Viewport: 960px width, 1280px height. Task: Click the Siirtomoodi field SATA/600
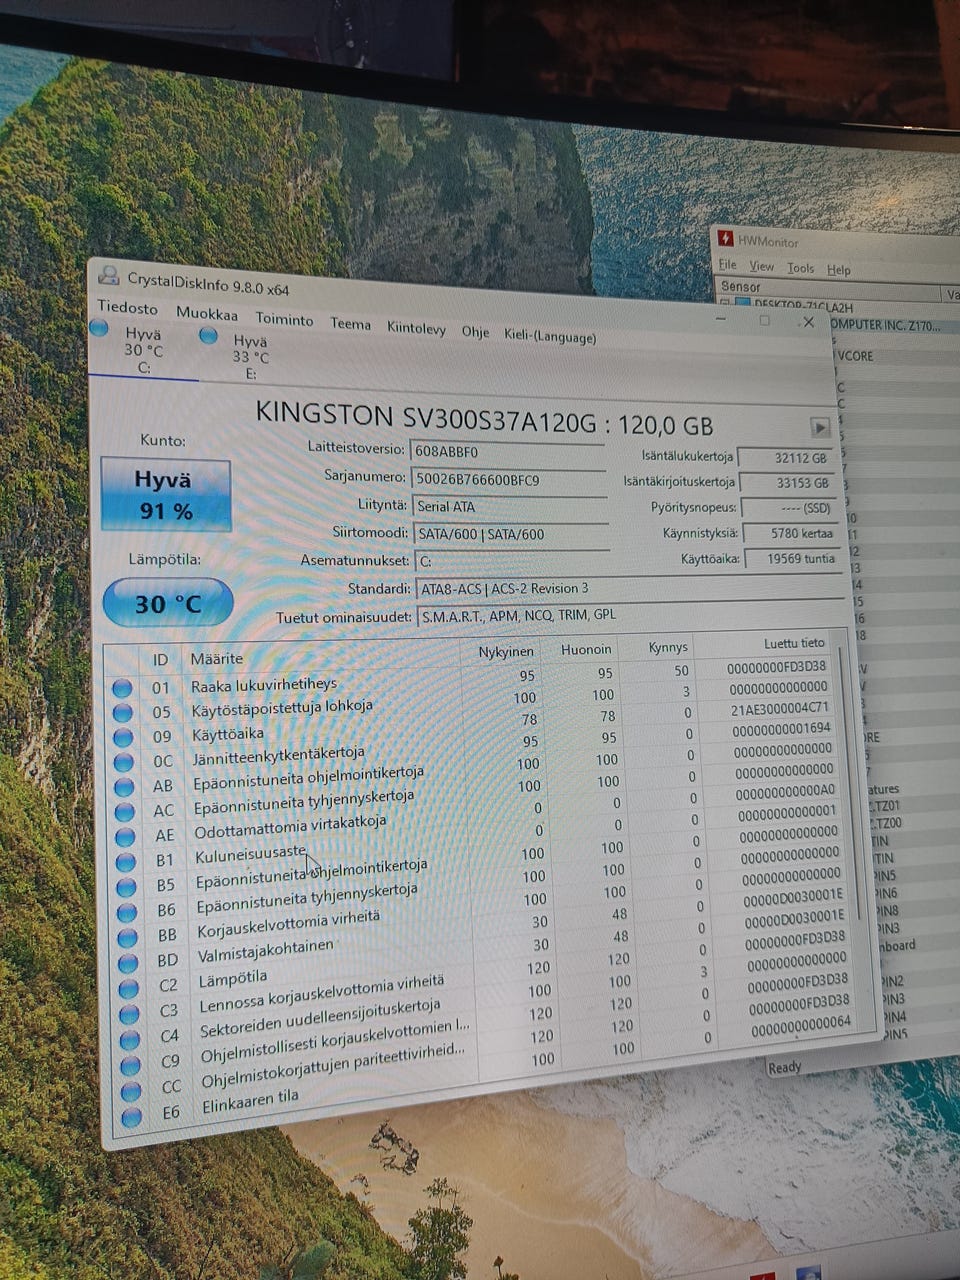point(510,534)
